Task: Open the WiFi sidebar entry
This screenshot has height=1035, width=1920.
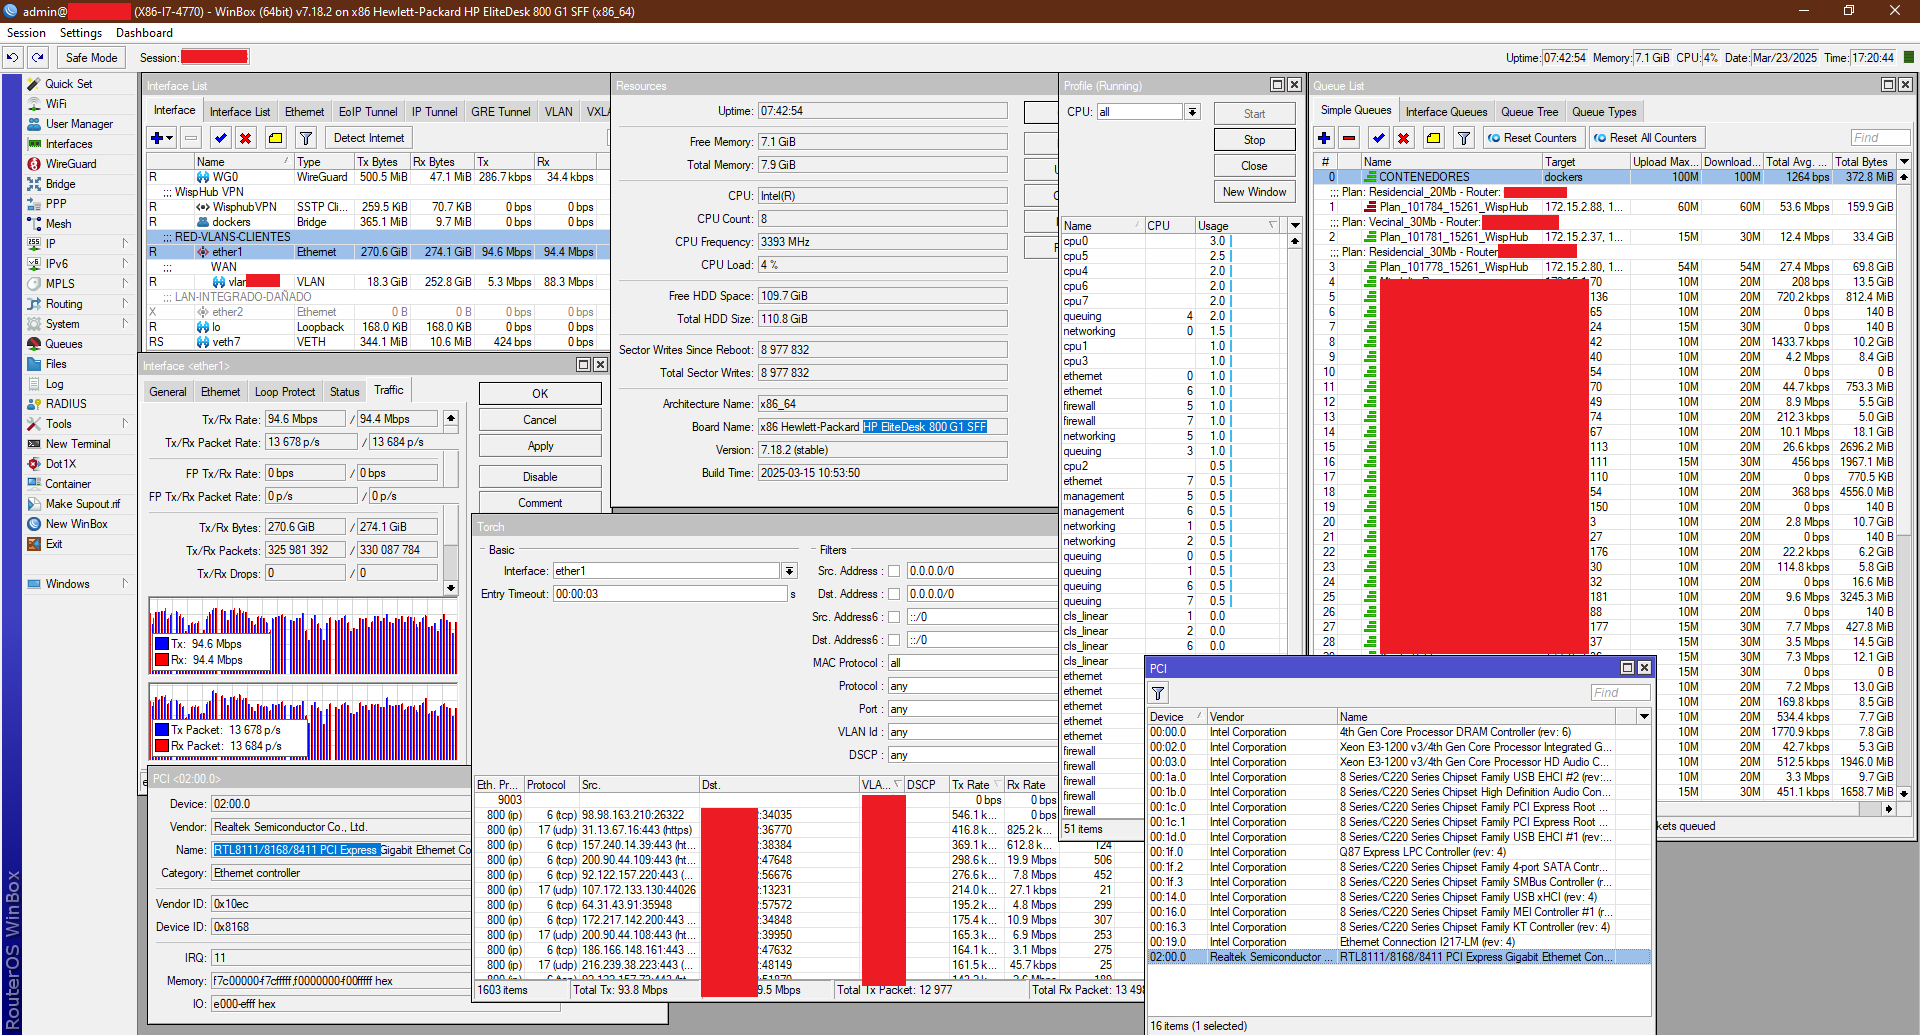Action: tap(56, 104)
